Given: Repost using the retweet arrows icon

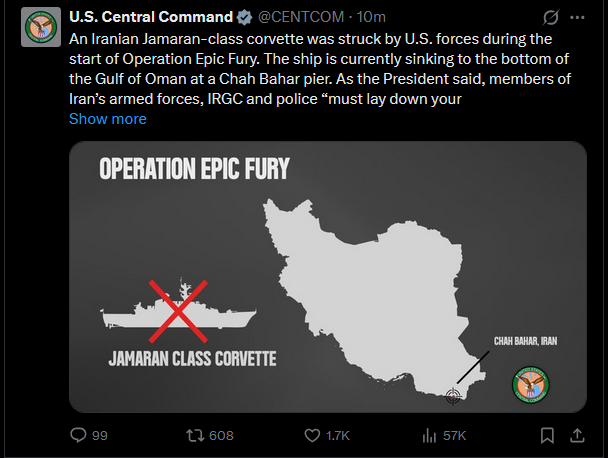Looking at the screenshot, I should pos(196,435).
